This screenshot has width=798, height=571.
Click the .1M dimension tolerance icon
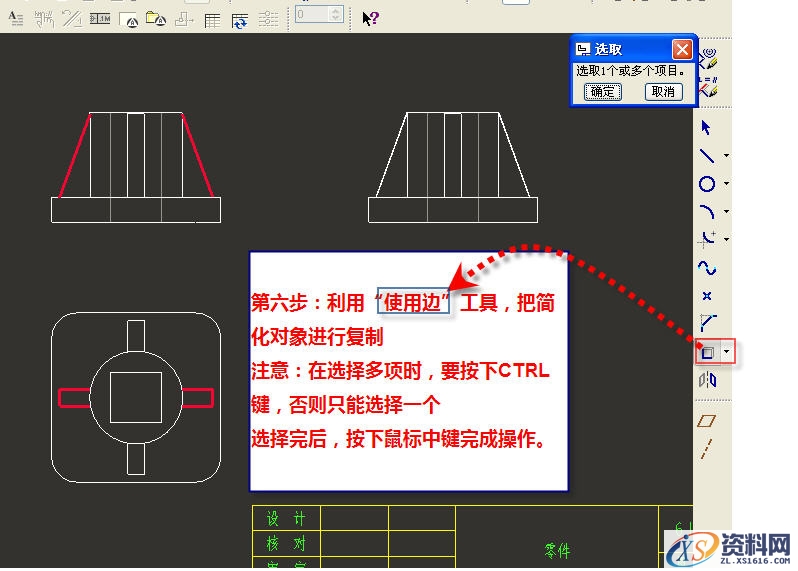coord(100,19)
